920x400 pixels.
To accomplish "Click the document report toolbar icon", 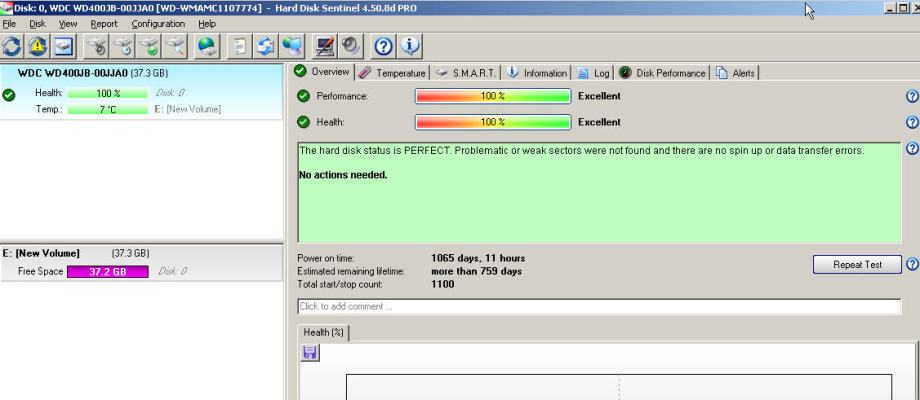I will click(239, 46).
